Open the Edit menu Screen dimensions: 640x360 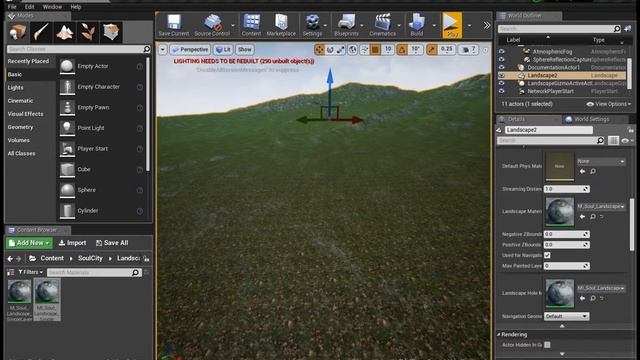click(x=29, y=7)
